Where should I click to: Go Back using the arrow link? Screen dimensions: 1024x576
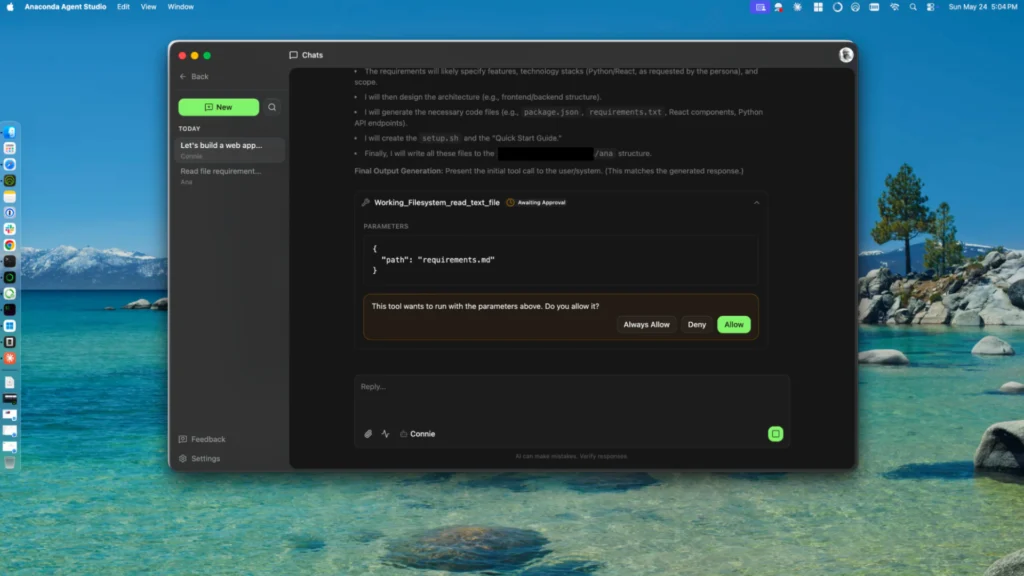(x=194, y=76)
